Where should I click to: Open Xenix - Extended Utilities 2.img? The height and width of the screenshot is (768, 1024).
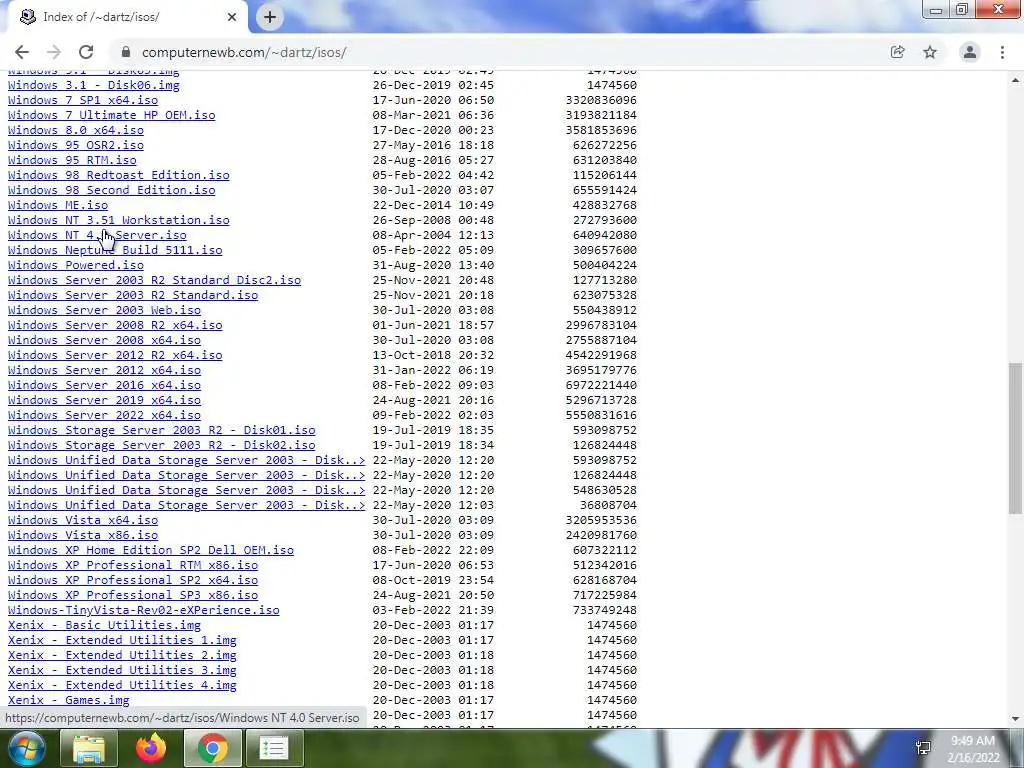pyautogui.click(x=122, y=656)
